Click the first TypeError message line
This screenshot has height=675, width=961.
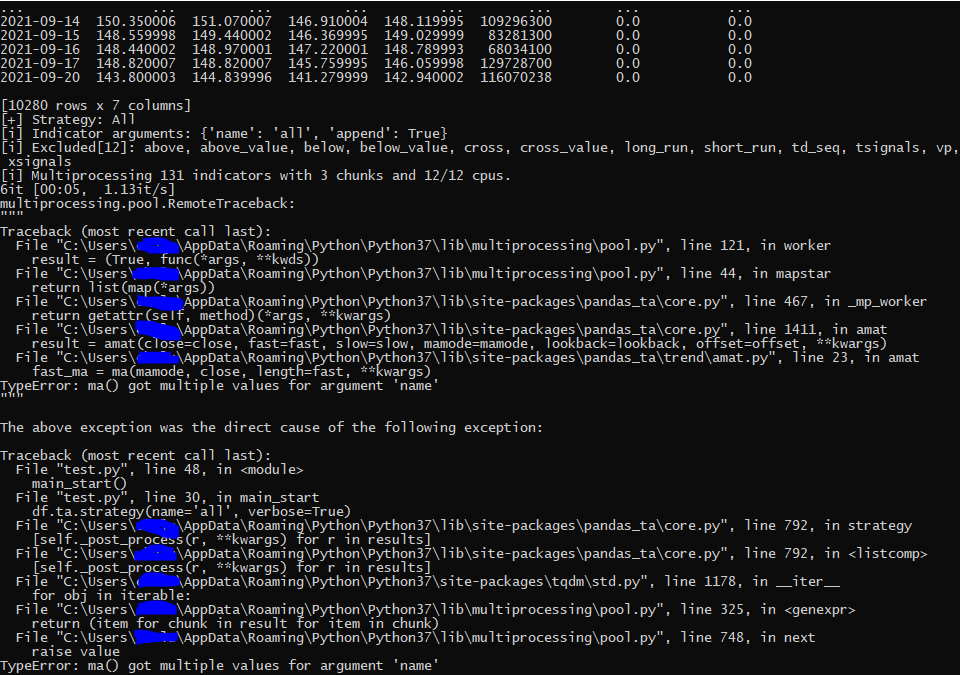[x=219, y=386]
